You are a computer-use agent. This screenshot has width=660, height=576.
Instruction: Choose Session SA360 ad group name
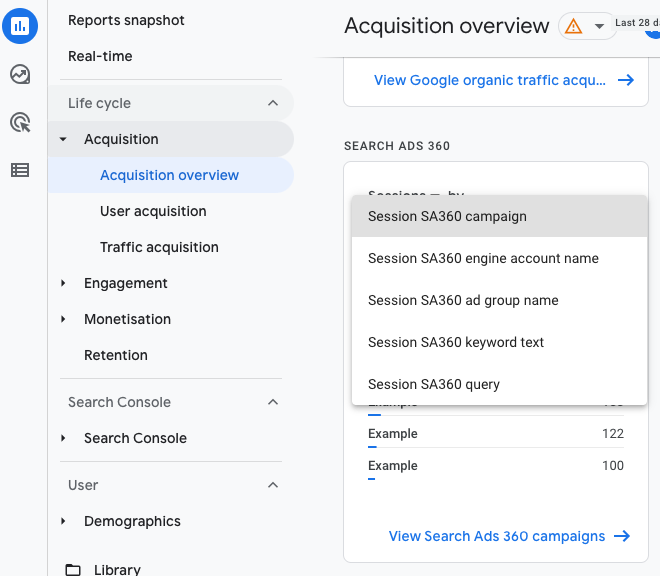[x=463, y=300]
